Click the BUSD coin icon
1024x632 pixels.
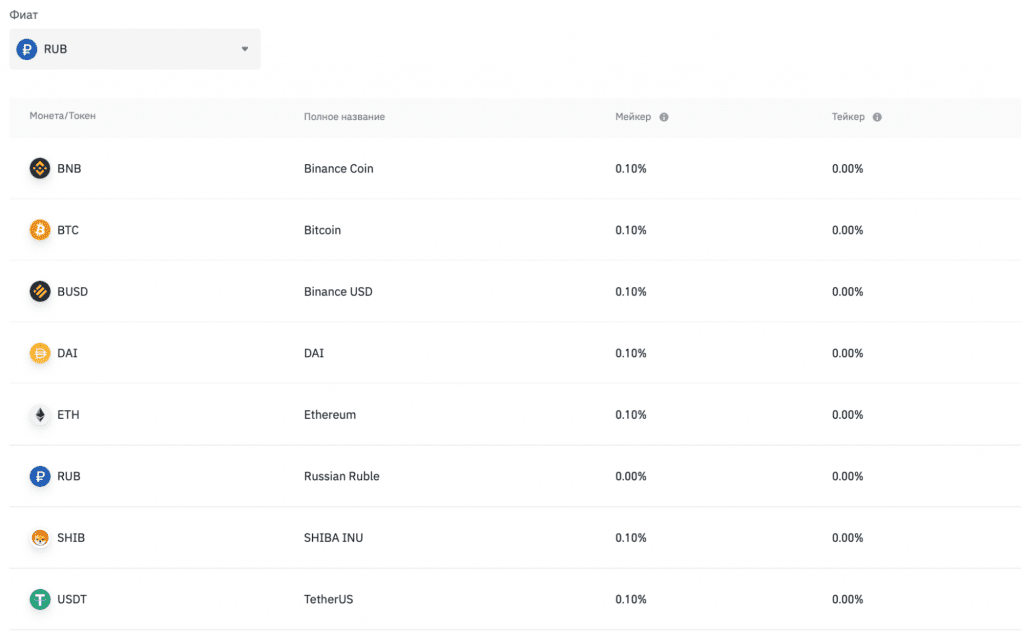[40, 292]
